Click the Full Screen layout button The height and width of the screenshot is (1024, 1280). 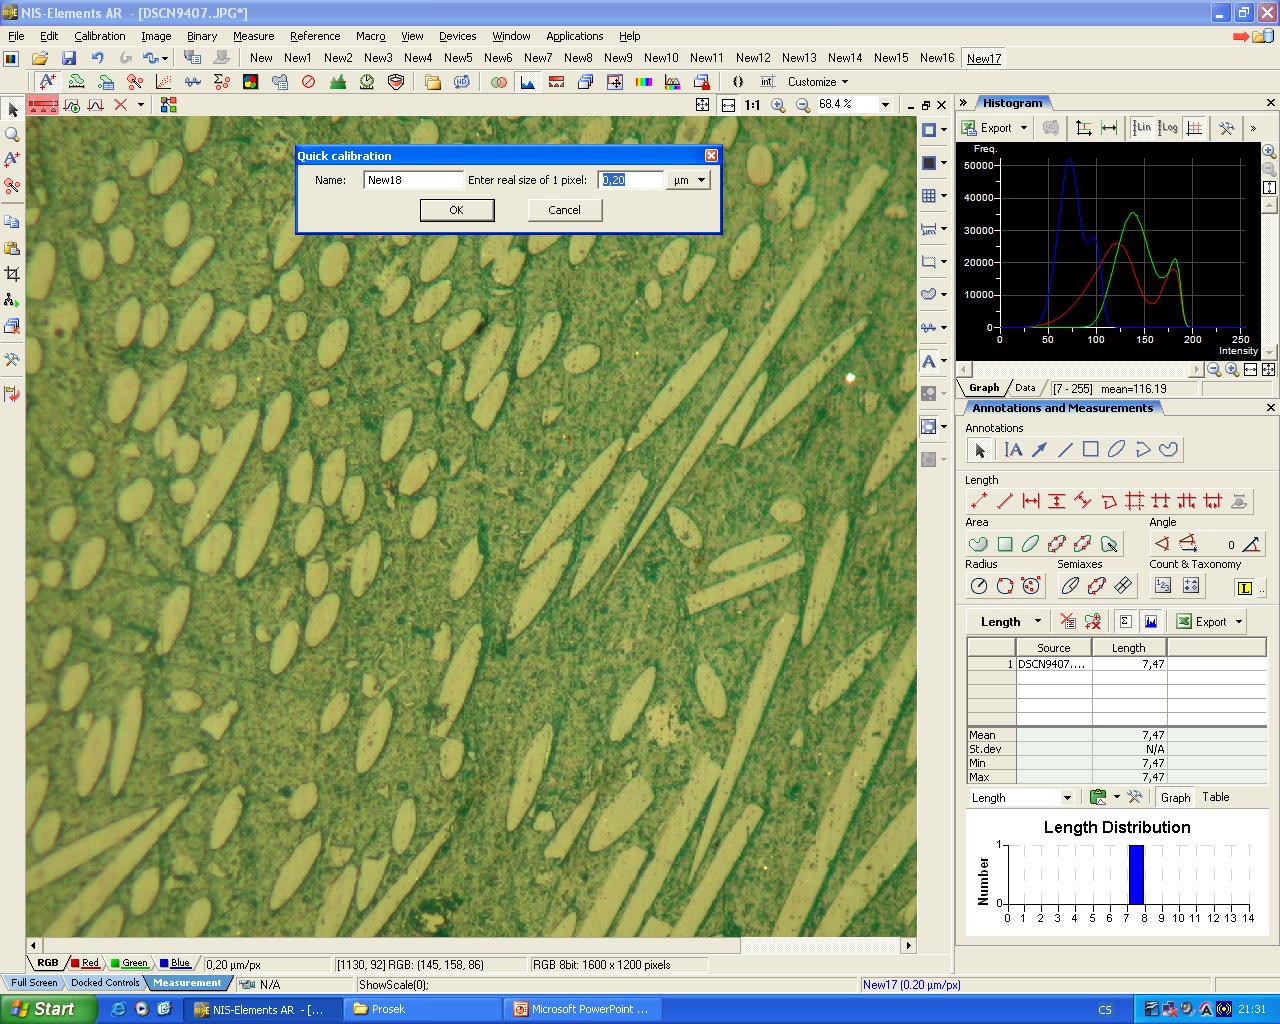click(34, 983)
